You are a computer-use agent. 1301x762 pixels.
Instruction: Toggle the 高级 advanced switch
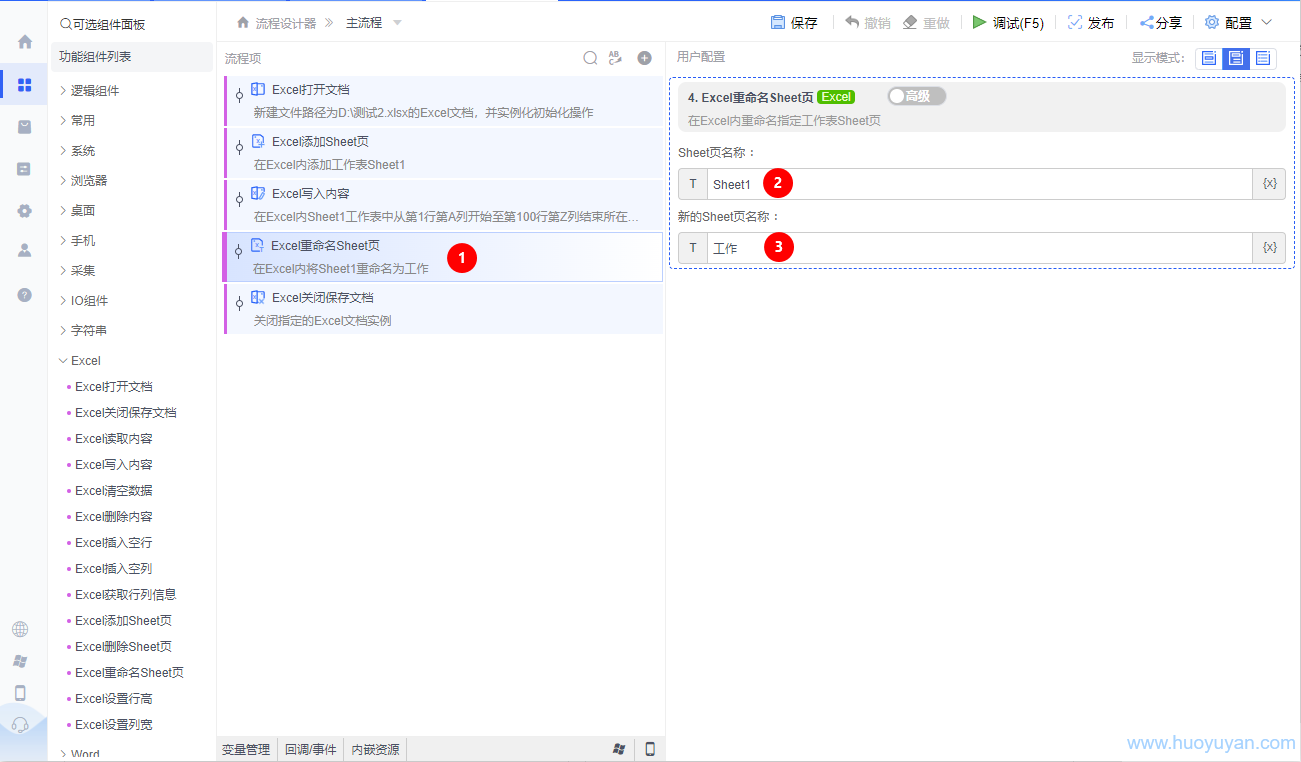[x=915, y=96]
